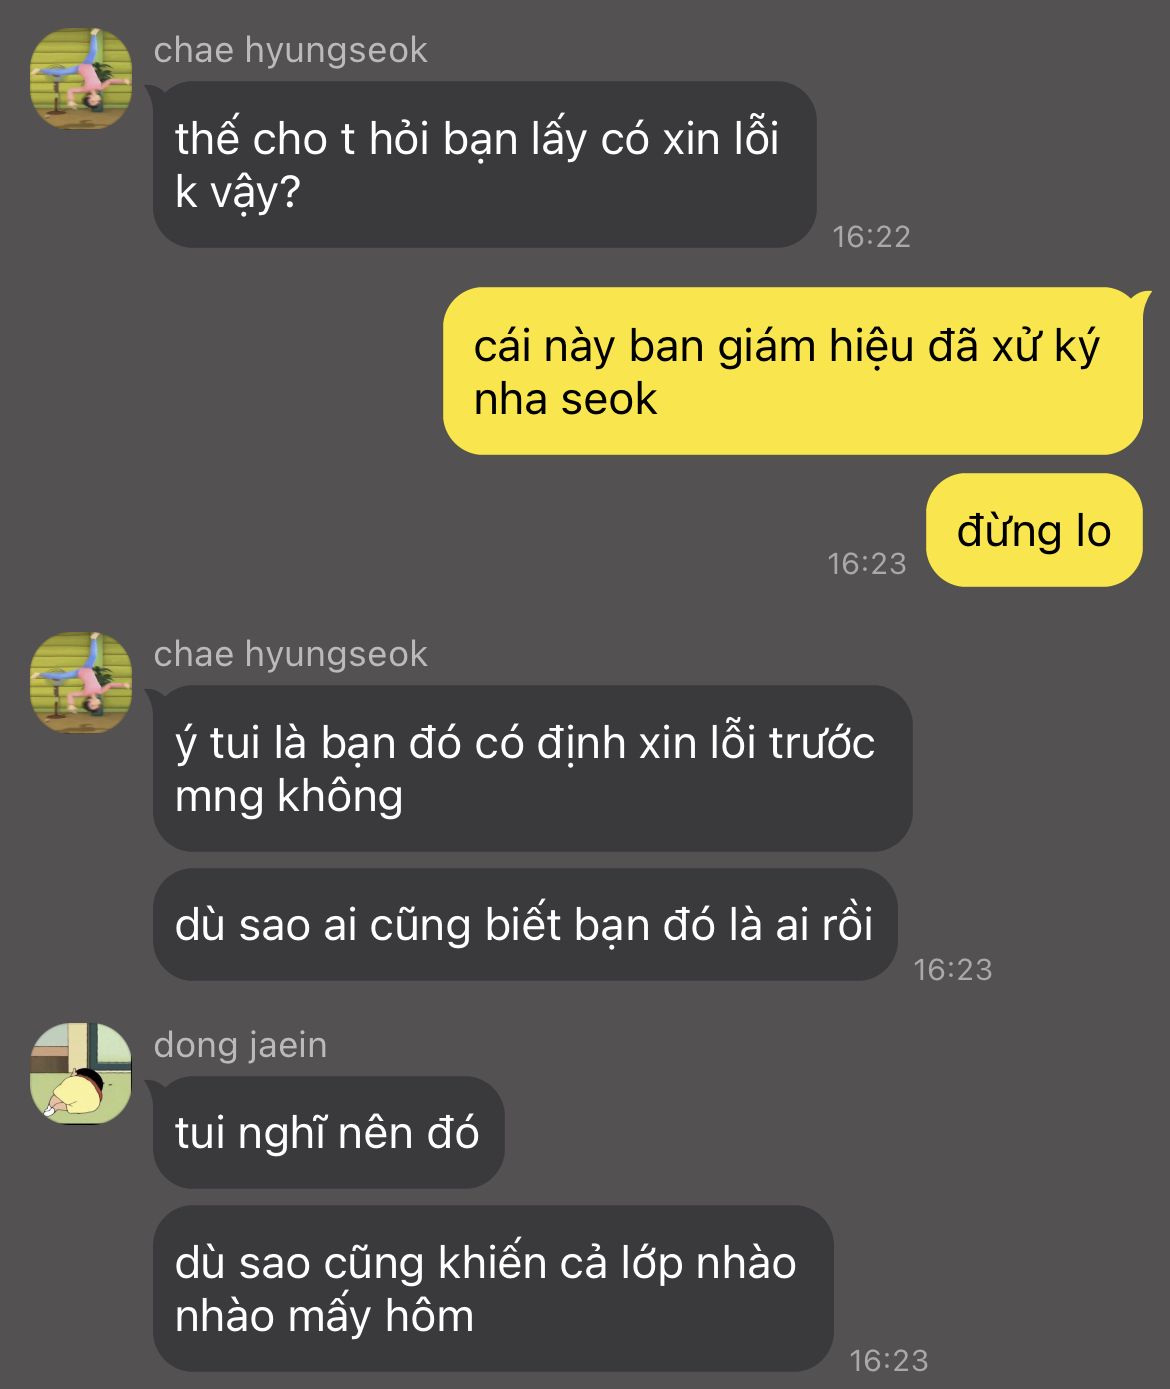Viewport: 1170px width, 1389px height.
Task: Tap message "dù sao cũng khiến cả lớp nhào"
Action: (493, 1288)
